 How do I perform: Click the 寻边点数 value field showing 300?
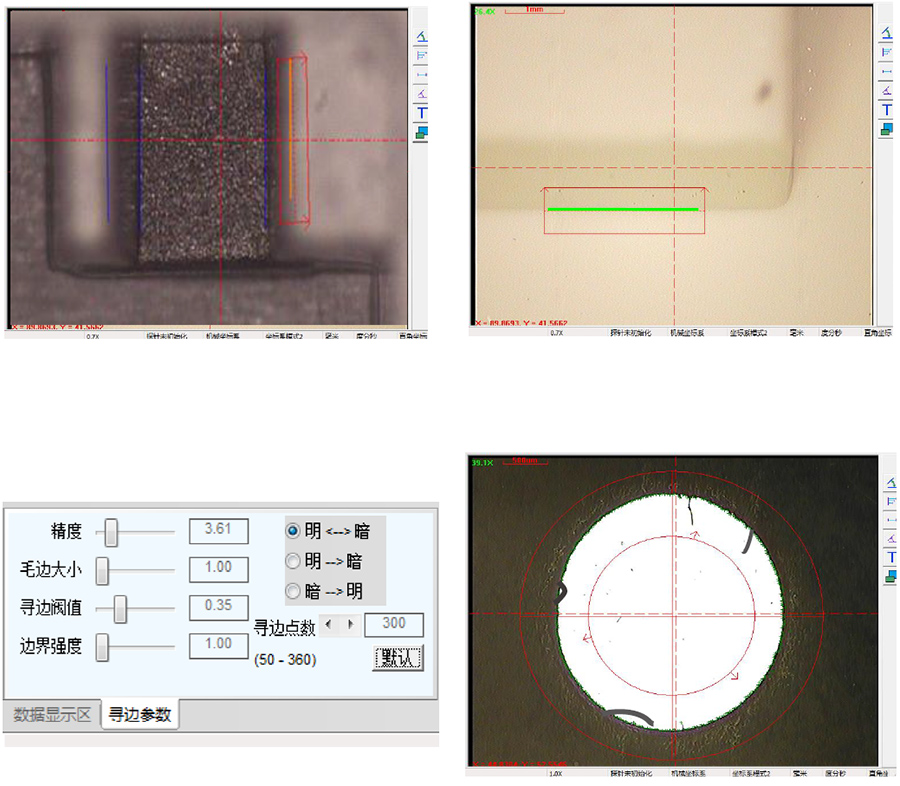(394, 625)
